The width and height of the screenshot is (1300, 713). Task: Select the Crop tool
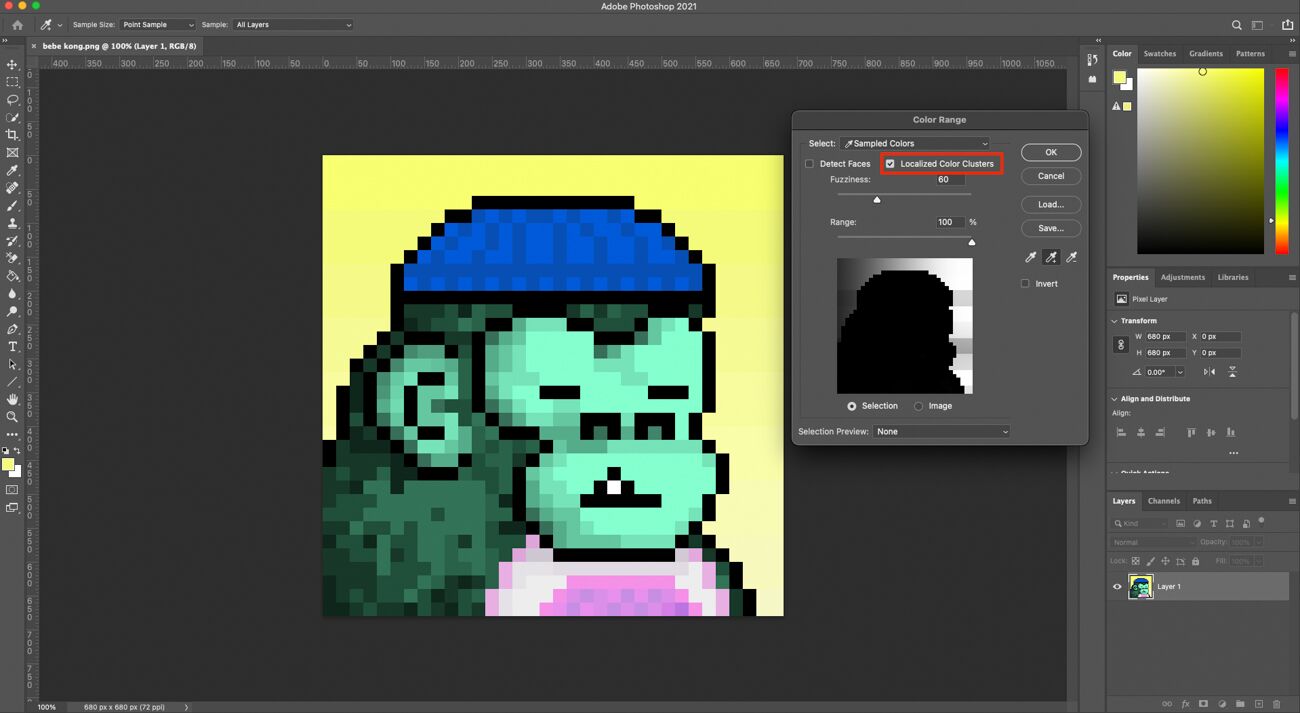12,135
